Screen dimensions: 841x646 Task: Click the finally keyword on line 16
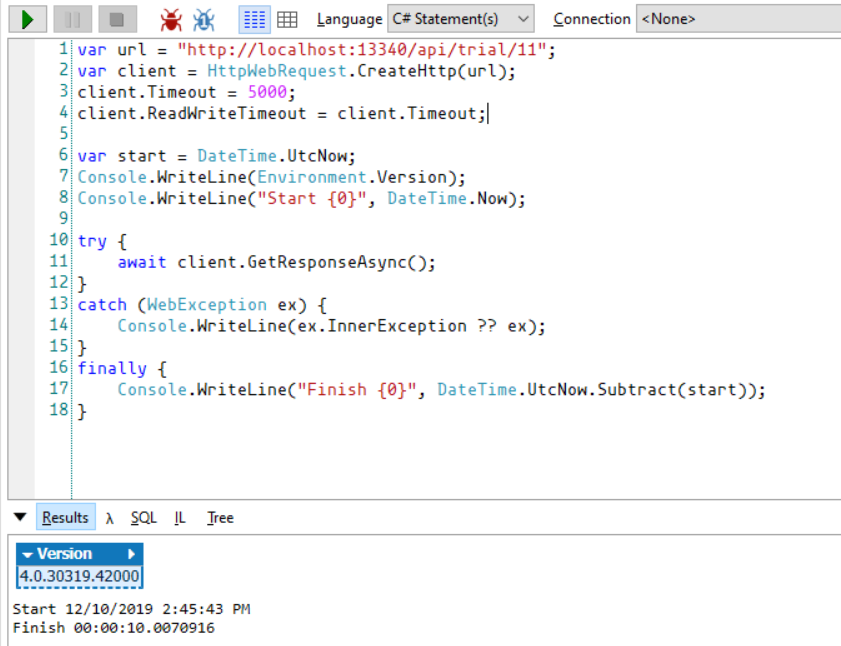tap(112, 369)
